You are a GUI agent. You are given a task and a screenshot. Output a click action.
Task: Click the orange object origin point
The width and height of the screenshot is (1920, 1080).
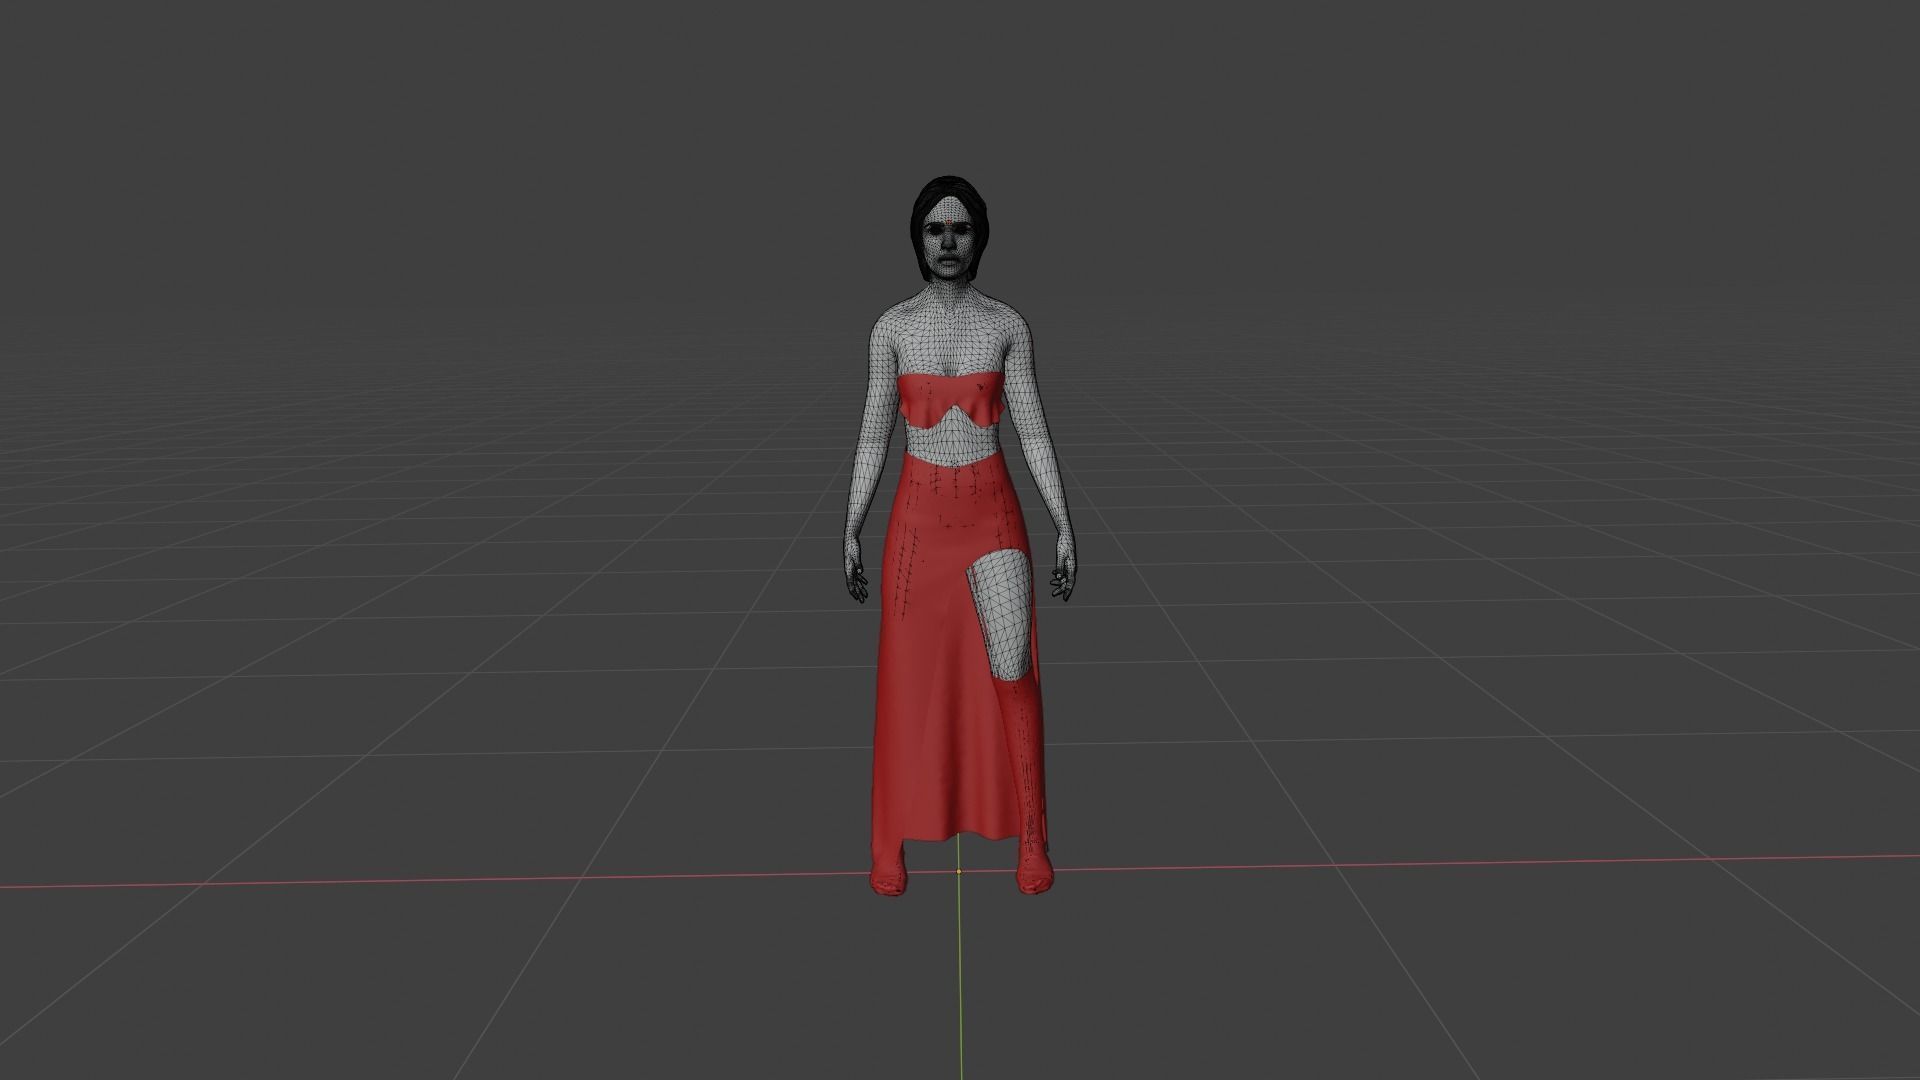point(959,871)
